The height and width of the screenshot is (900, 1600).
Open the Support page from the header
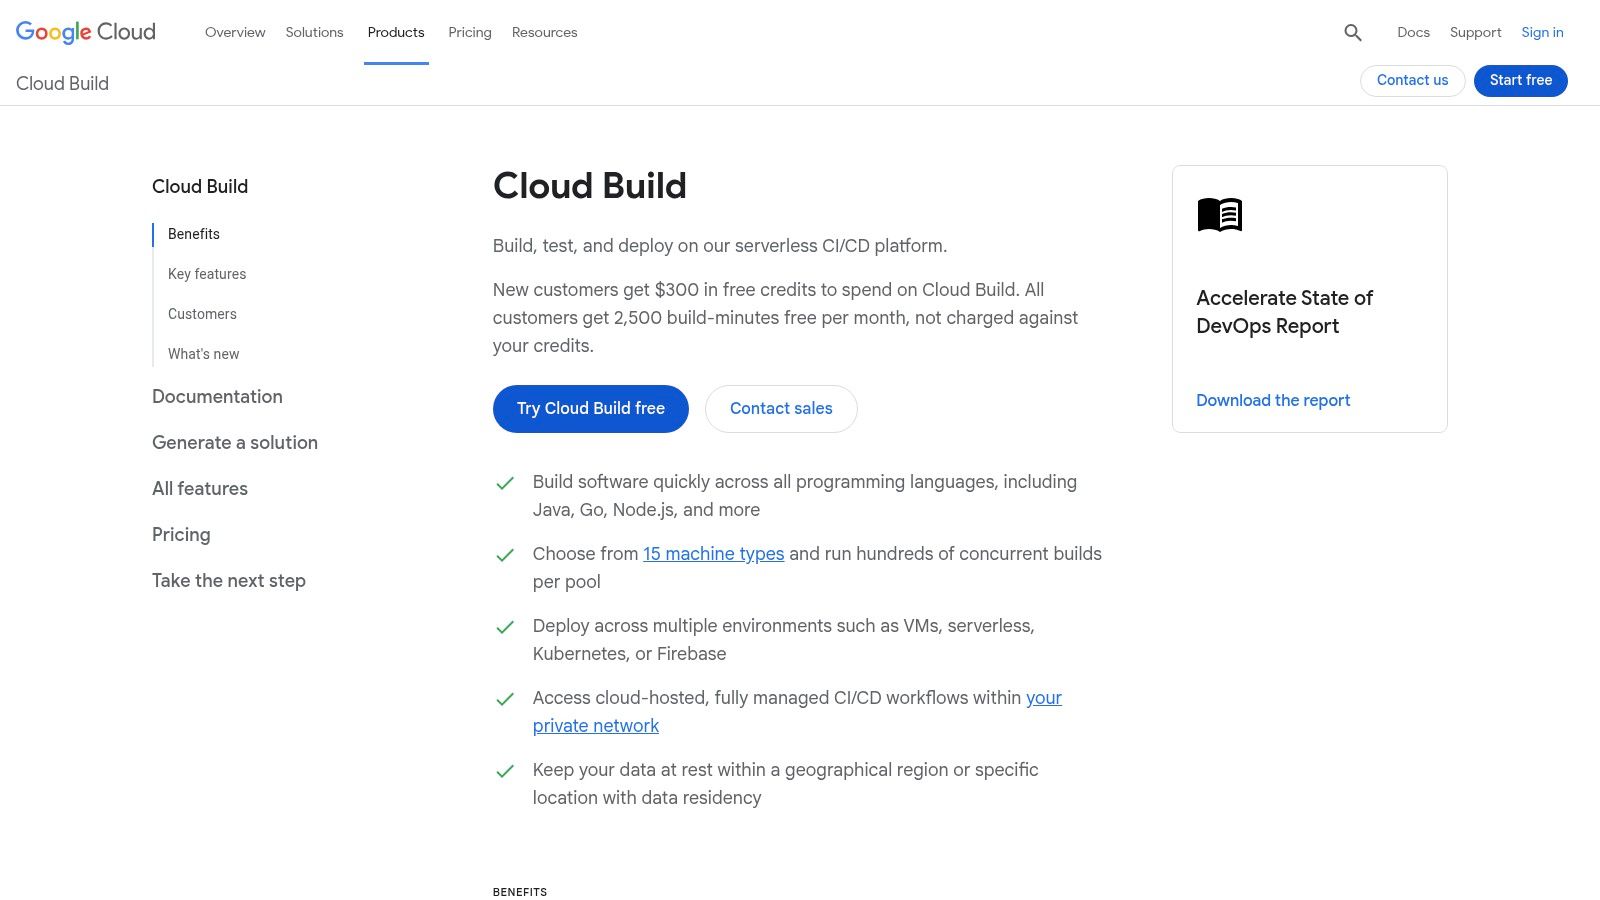coord(1475,32)
